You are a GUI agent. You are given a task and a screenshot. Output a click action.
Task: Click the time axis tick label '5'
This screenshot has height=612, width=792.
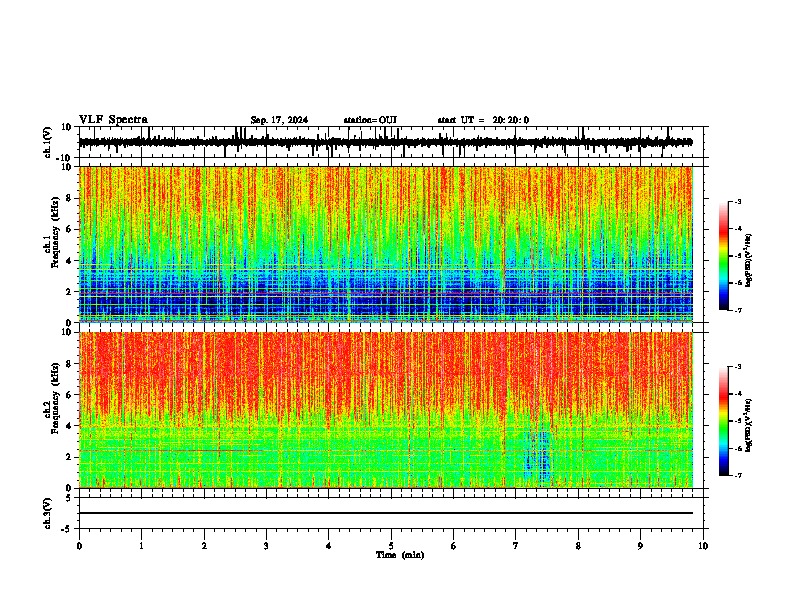pos(391,546)
